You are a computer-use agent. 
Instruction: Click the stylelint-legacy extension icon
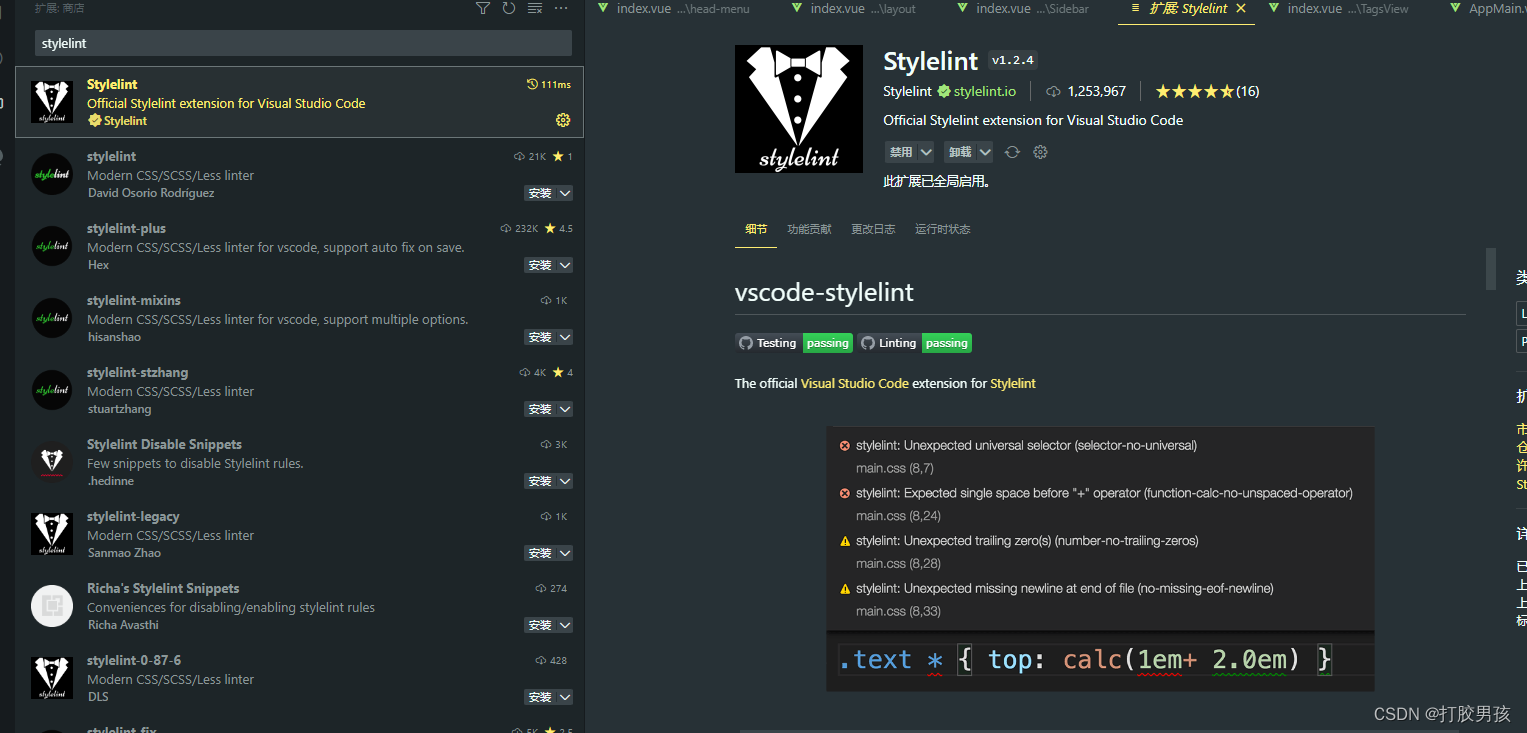52,534
